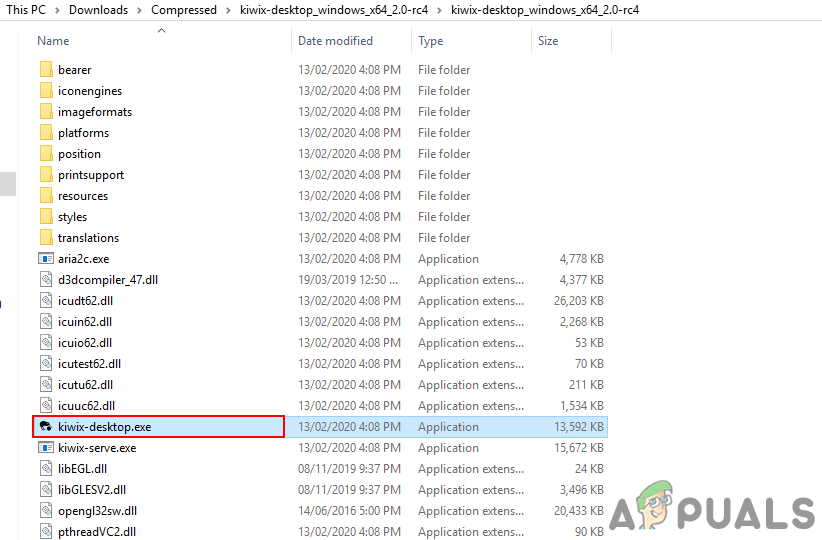Viewport: 822px width, 540px height.
Task: Sort files by Size column
Action: [x=548, y=41]
